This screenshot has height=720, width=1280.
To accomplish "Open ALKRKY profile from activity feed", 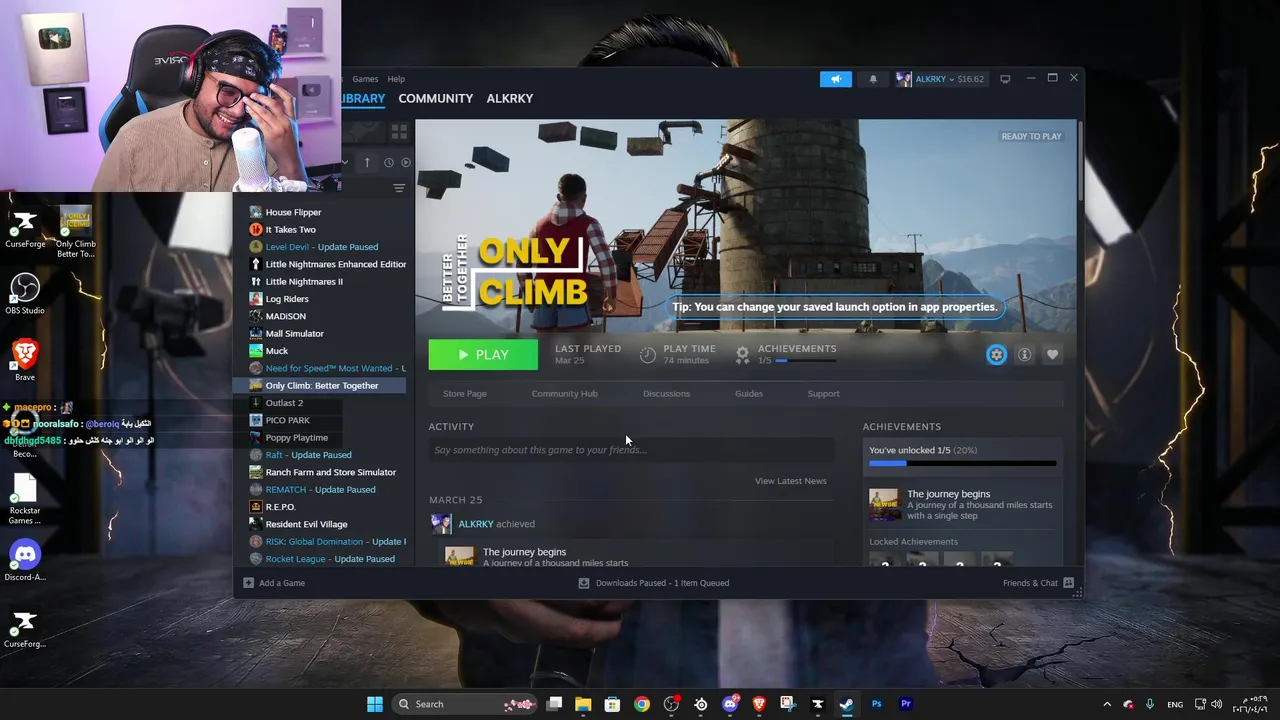I will (475, 524).
